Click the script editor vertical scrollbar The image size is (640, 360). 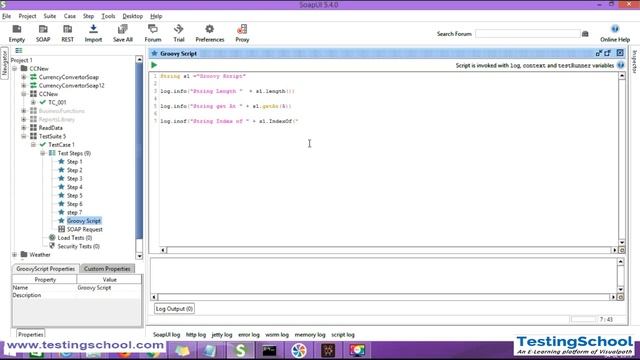(622, 159)
